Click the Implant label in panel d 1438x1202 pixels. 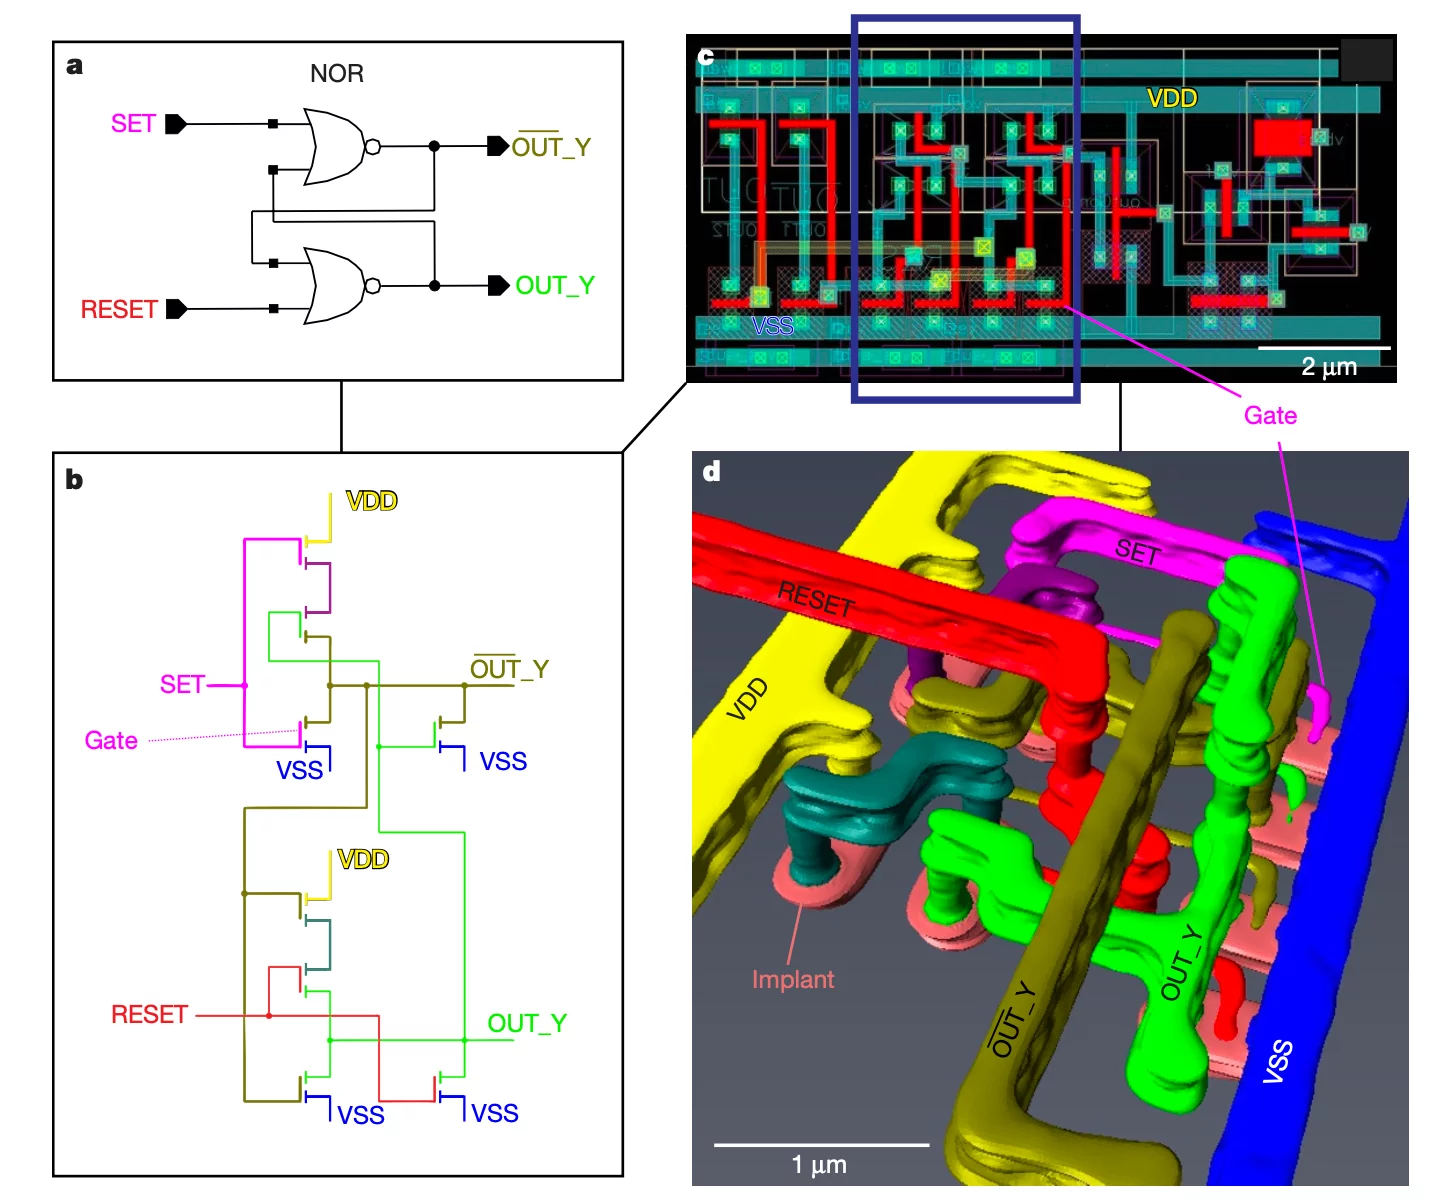[x=792, y=980]
